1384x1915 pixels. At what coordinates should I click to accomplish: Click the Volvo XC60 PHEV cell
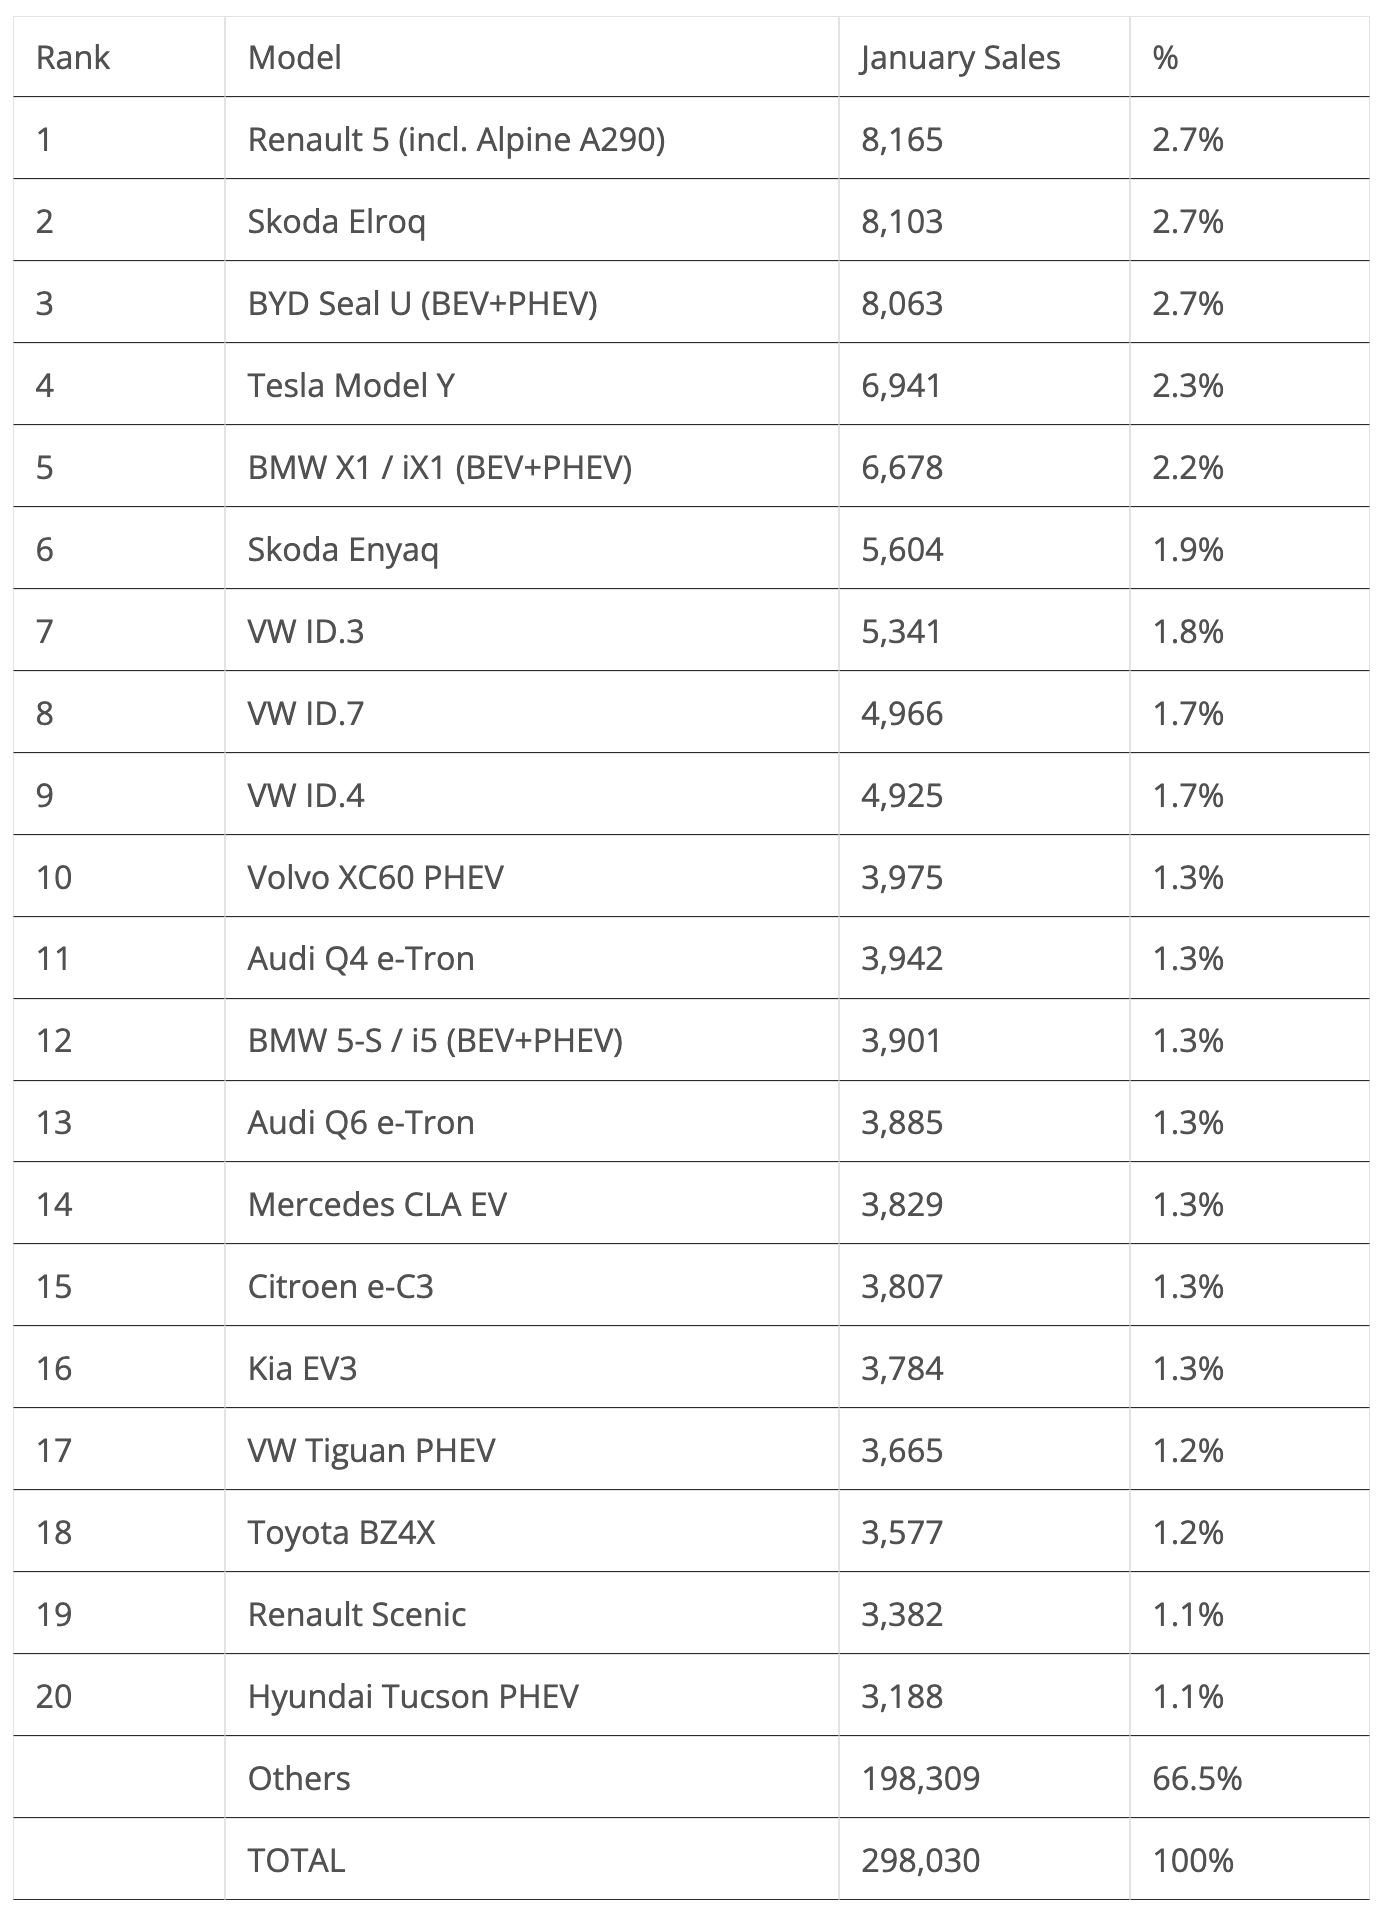pos(375,877)
